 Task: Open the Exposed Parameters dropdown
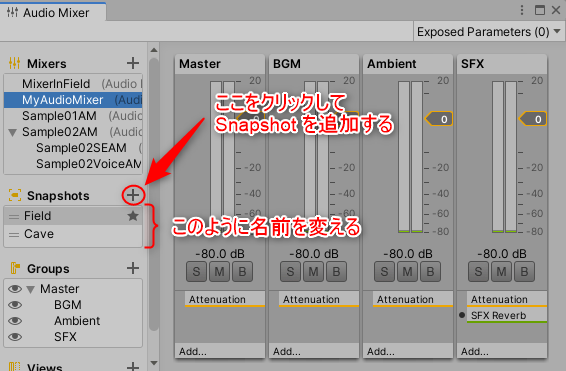point(489,32)
